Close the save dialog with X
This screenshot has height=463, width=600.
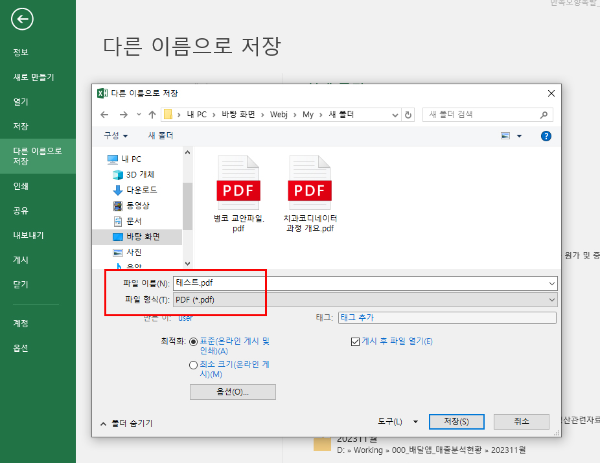pyautogui.click(x=551, y=93)
